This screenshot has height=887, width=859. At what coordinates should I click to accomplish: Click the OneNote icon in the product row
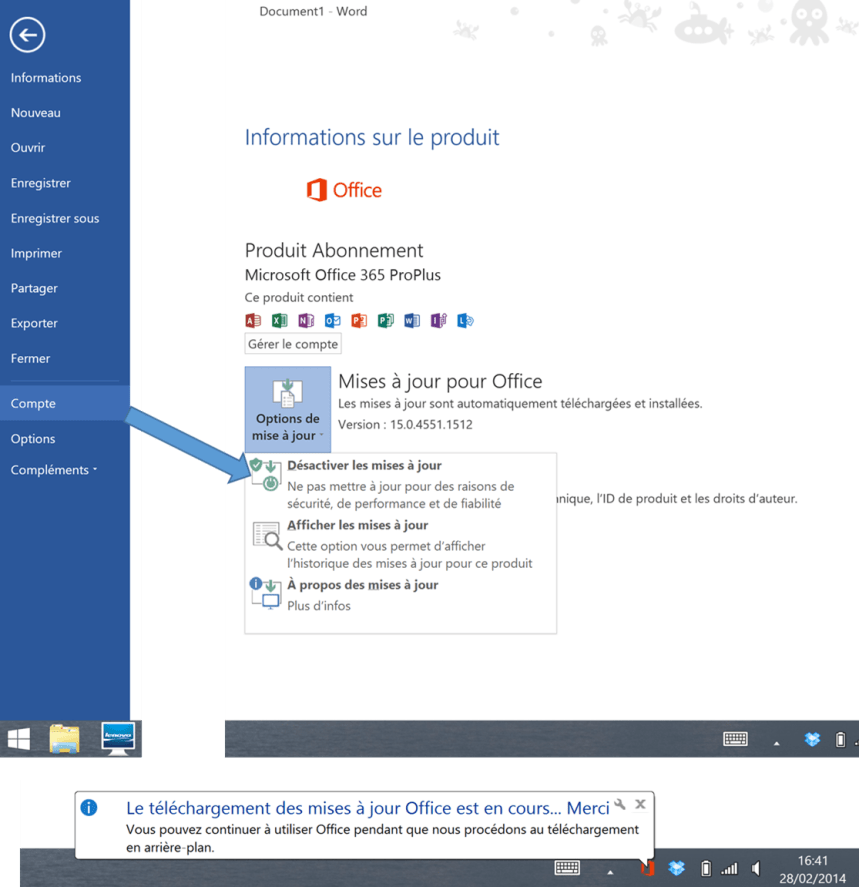(305, 321)
